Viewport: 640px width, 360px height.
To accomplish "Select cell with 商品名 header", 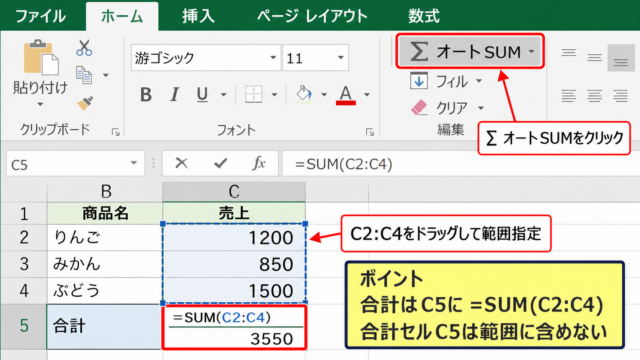I will (105, 213).
